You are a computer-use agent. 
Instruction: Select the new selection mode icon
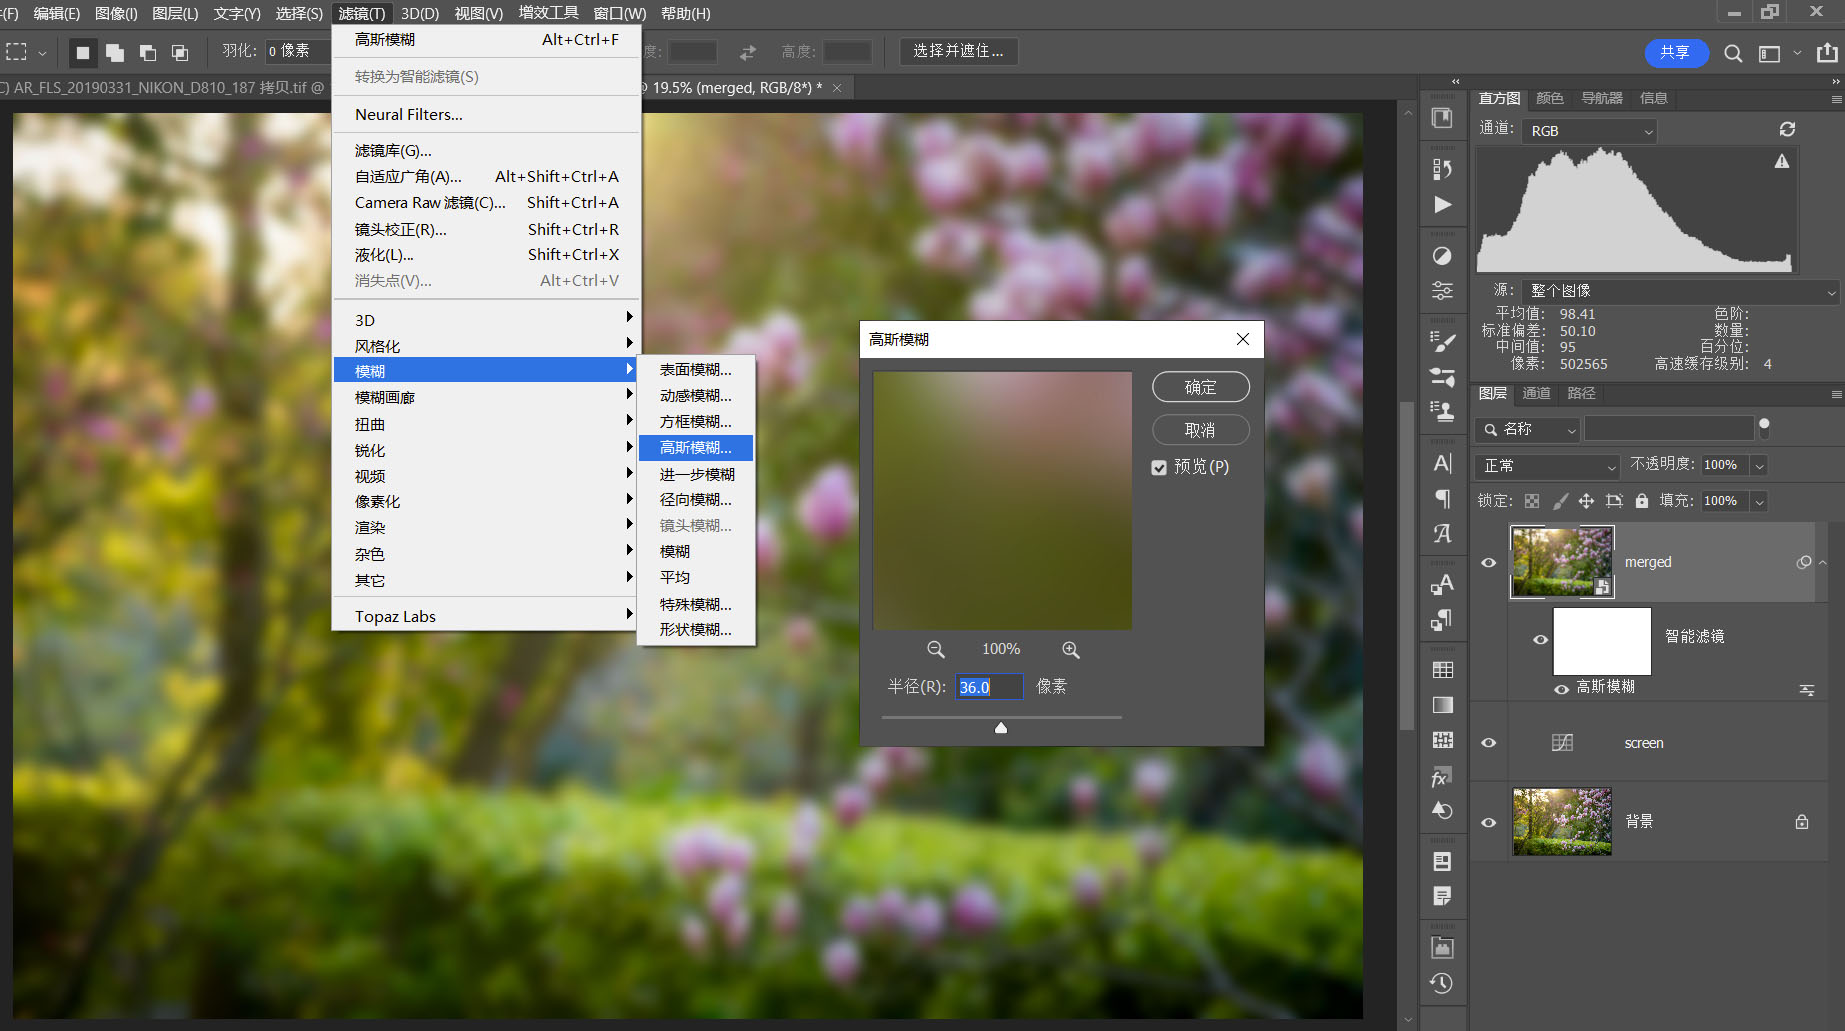pos(83,52)
